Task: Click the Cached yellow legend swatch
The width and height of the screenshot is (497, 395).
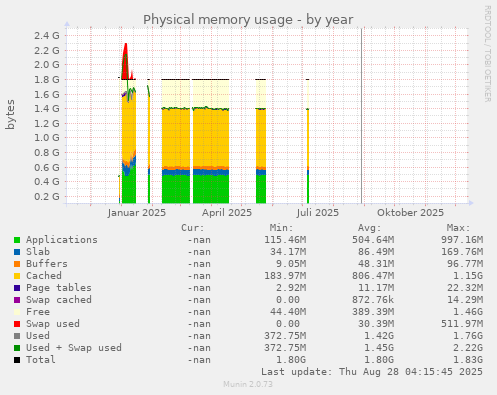Action: point(17,276)
